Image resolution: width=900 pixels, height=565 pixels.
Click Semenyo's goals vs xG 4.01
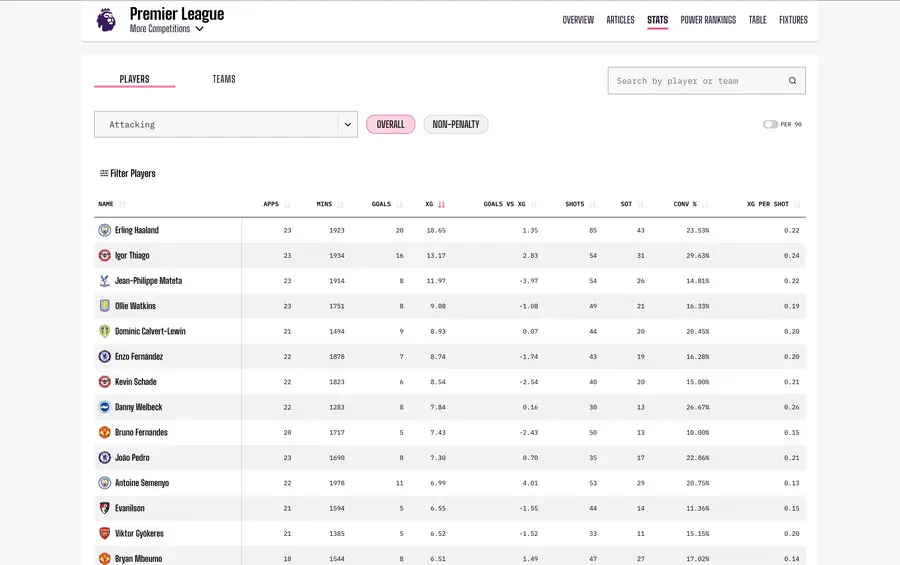tap(530, 483)
